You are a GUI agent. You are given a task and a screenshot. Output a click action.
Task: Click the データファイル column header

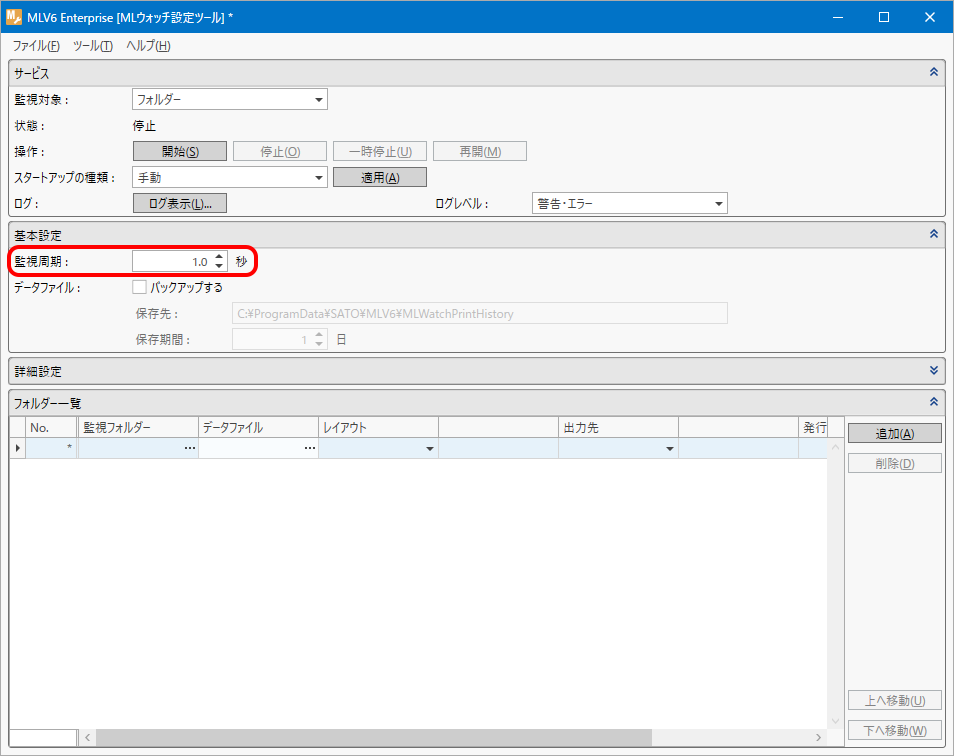(258, 428)
